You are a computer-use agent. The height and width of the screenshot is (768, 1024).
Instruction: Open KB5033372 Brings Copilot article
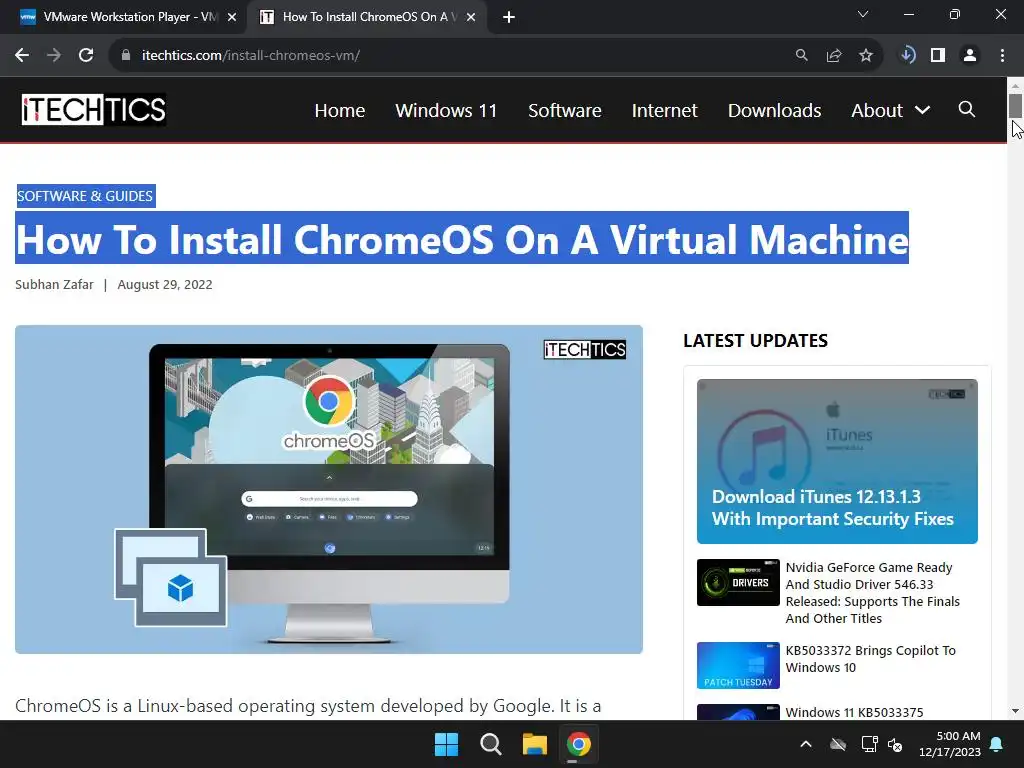pyautogui.click(x=870, y=659)
